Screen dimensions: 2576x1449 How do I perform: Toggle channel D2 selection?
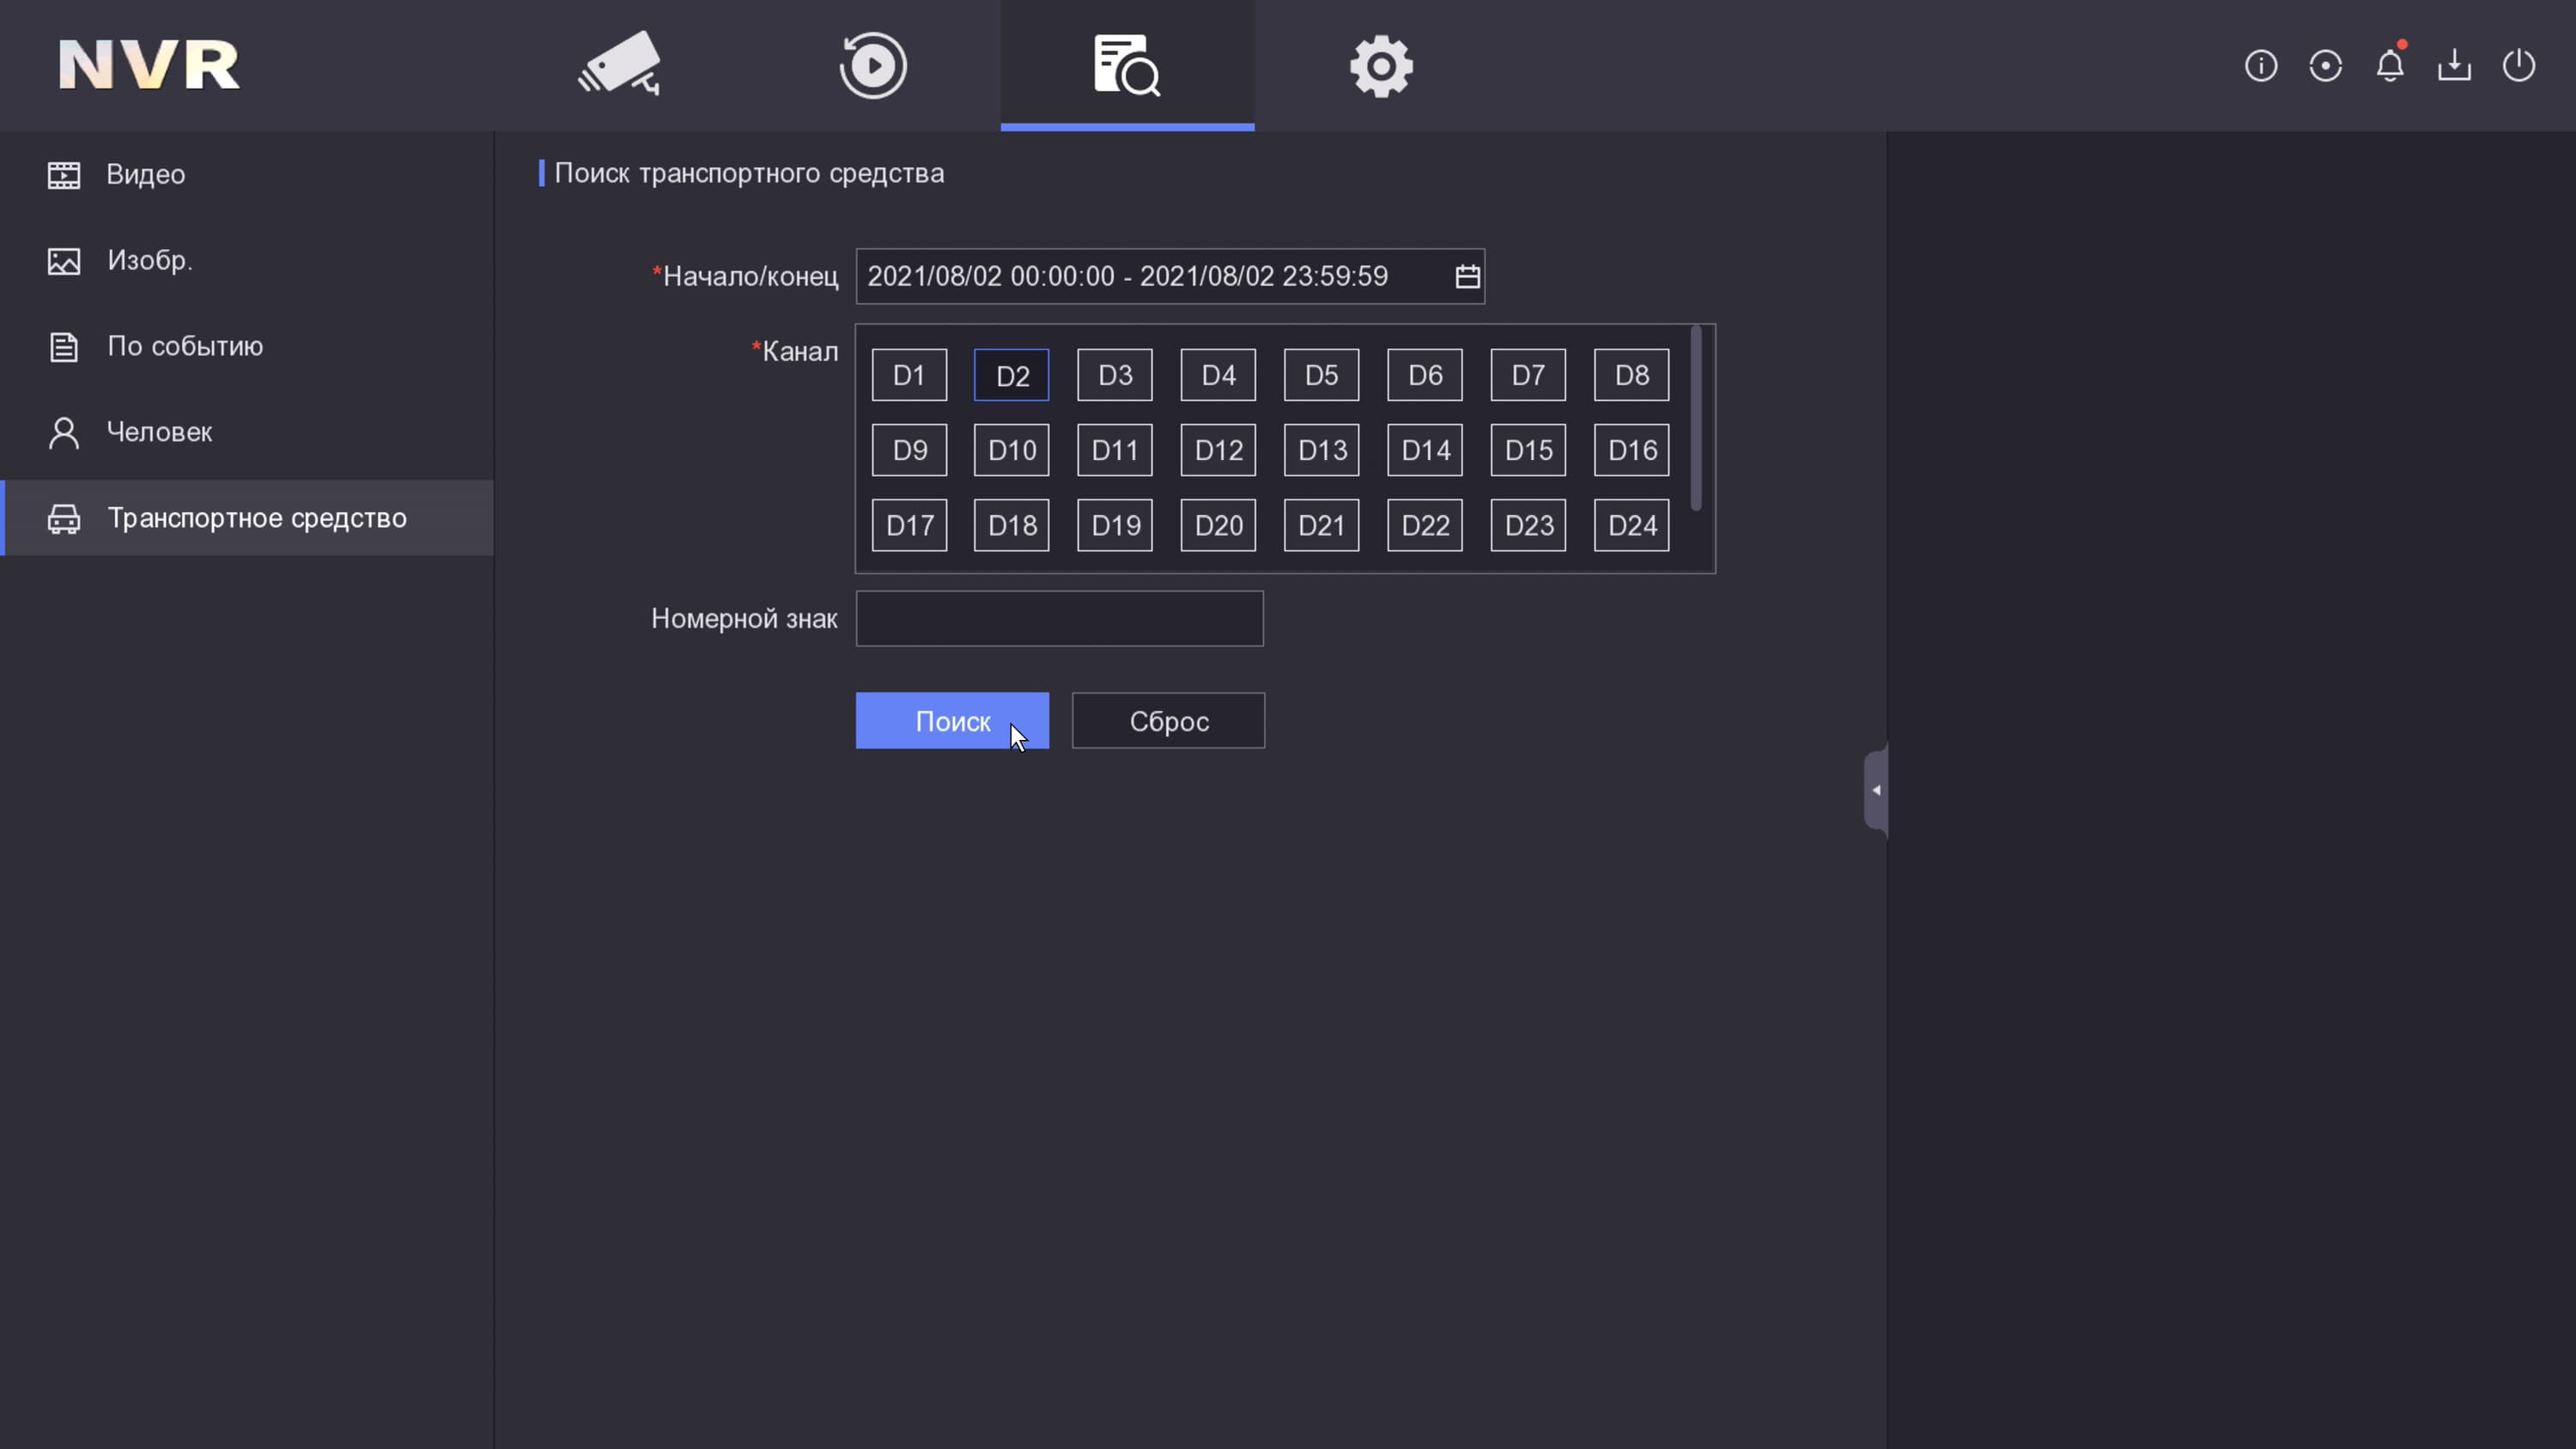1011,375
